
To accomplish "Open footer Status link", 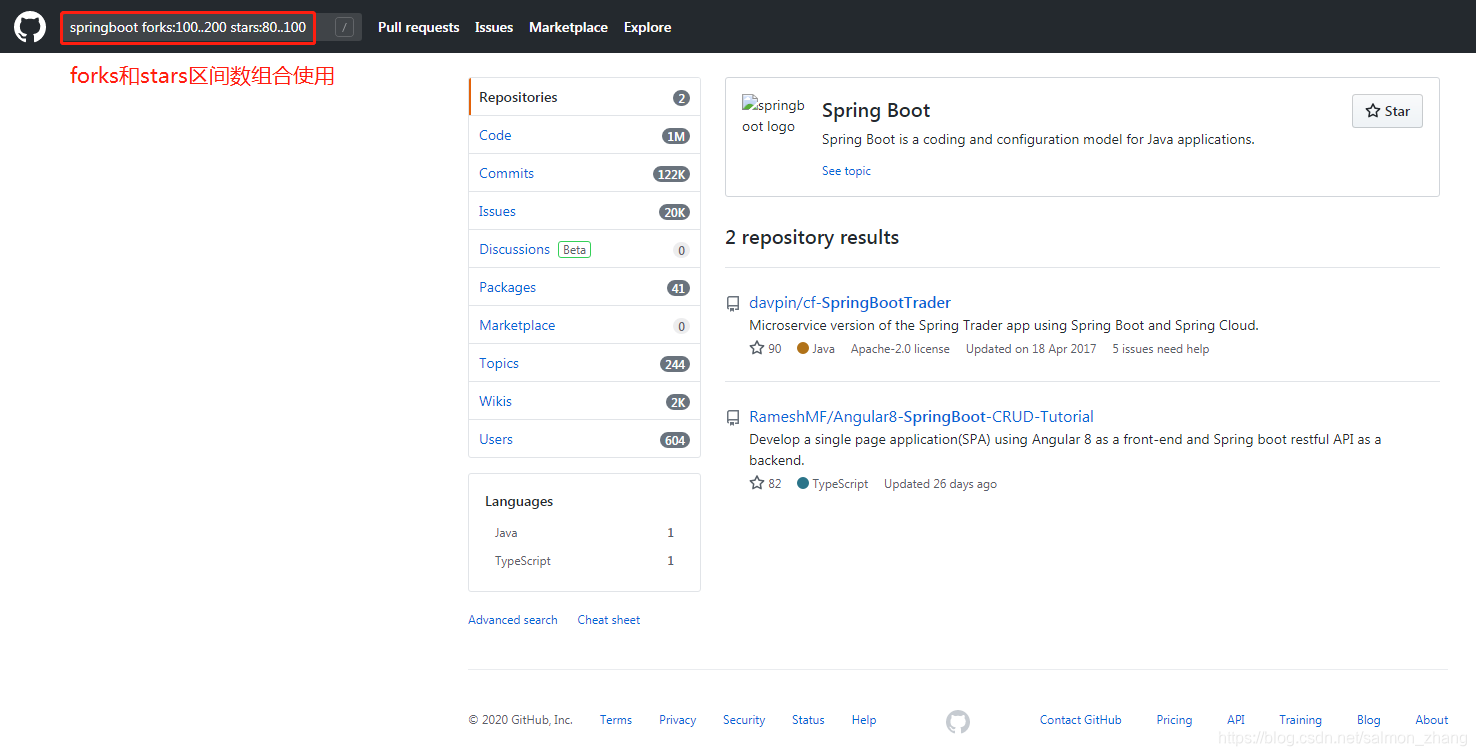I will pyautogui.click(x=808, y=720).
